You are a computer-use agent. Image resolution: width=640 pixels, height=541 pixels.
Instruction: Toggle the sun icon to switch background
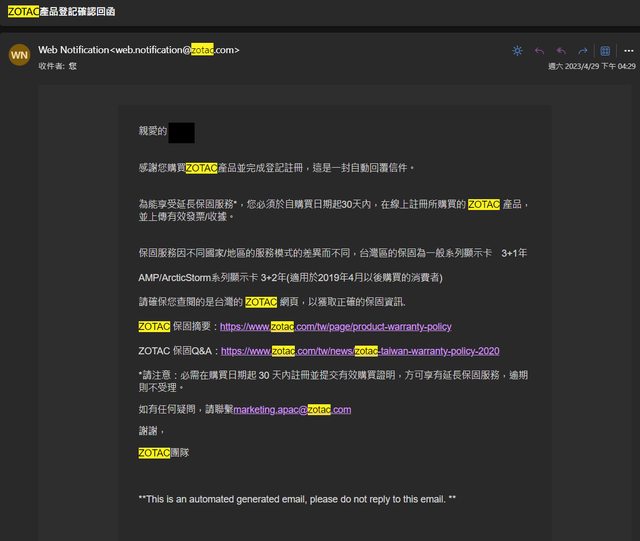point(517,50)
